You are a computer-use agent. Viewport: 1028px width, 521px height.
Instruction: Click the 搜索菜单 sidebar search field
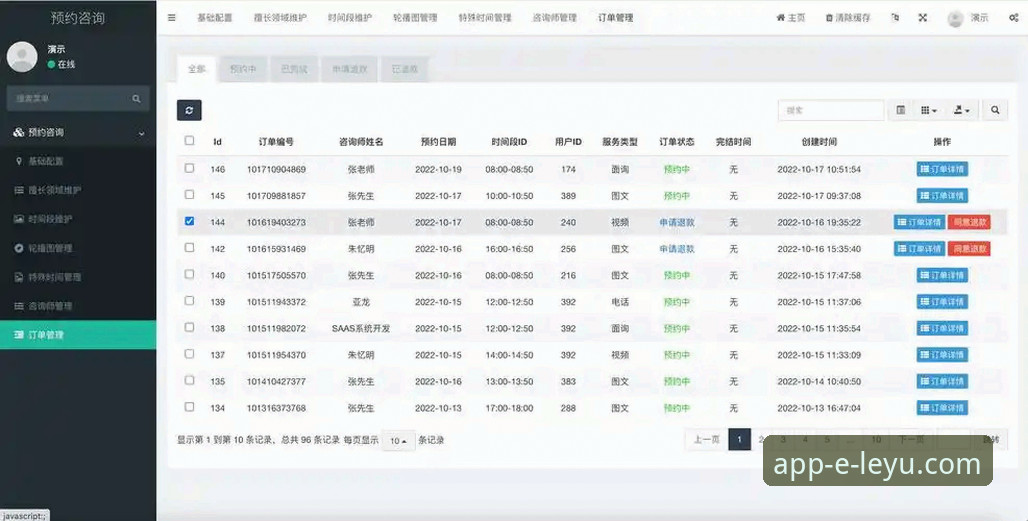click(x=69, y=98)
